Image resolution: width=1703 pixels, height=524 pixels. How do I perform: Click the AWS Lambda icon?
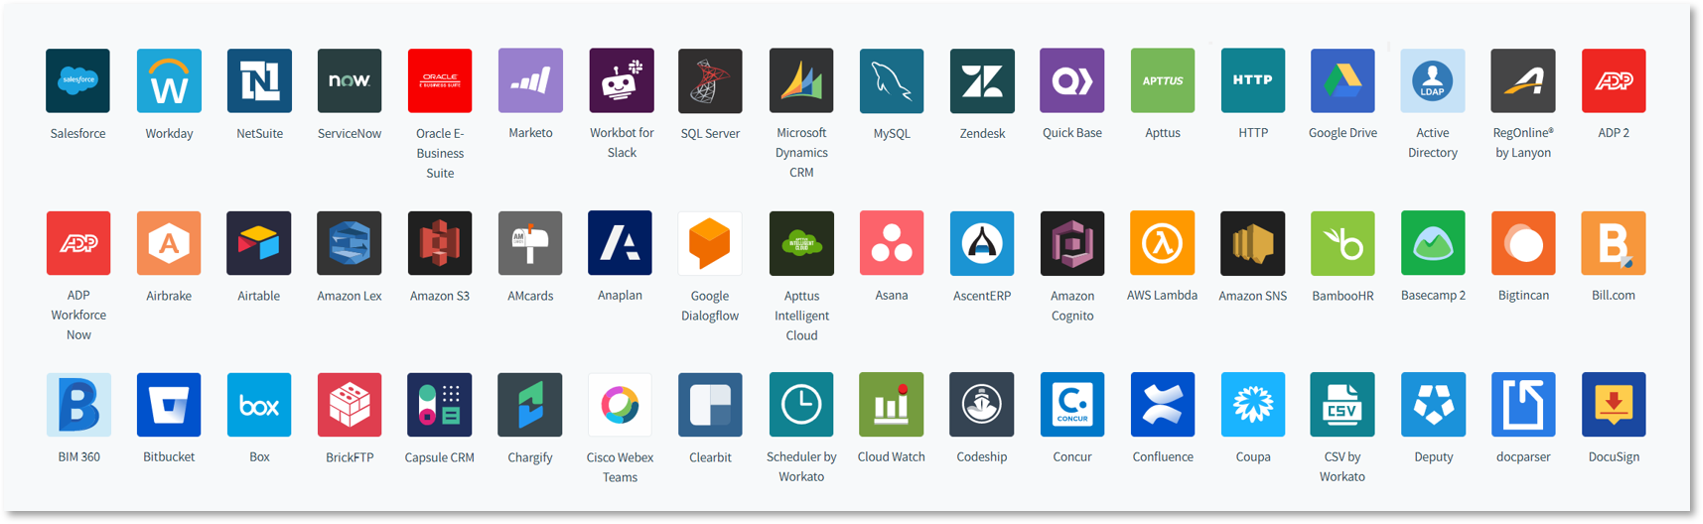(1163, 243)
